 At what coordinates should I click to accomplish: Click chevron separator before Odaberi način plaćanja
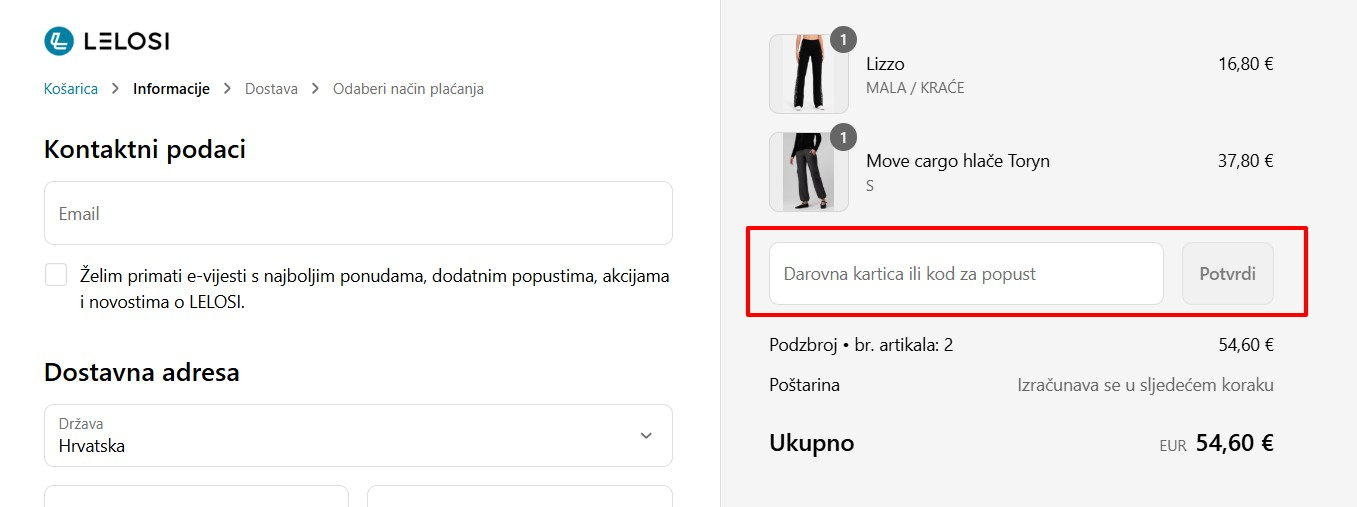pyautogui.click(x=316, y=89)
